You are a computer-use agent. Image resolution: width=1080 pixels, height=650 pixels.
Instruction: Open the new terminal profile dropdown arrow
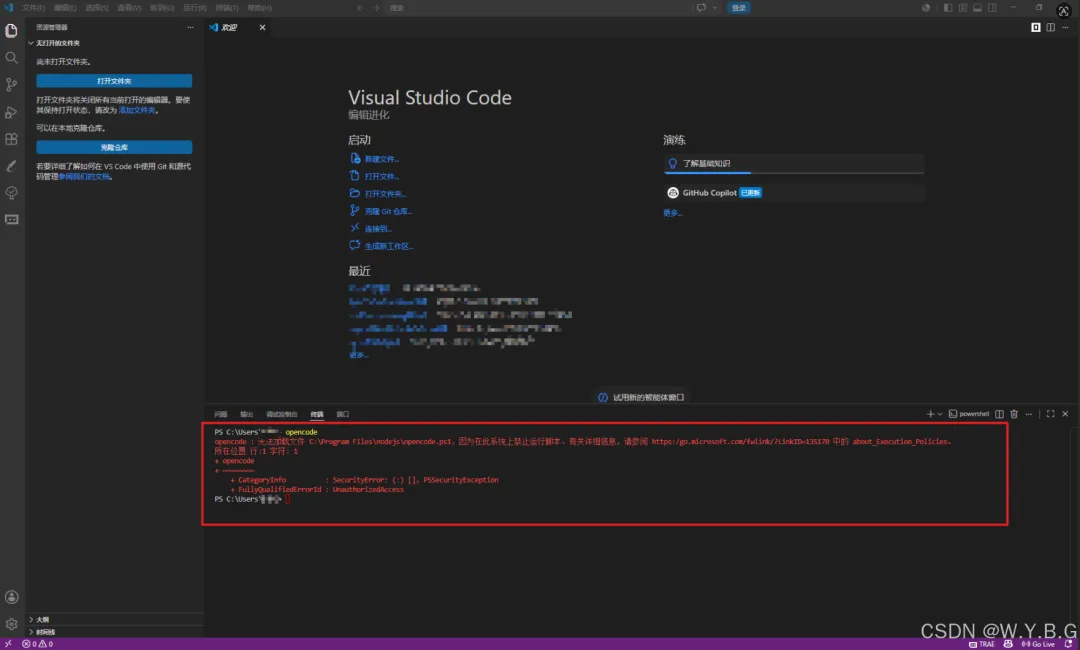939,414
